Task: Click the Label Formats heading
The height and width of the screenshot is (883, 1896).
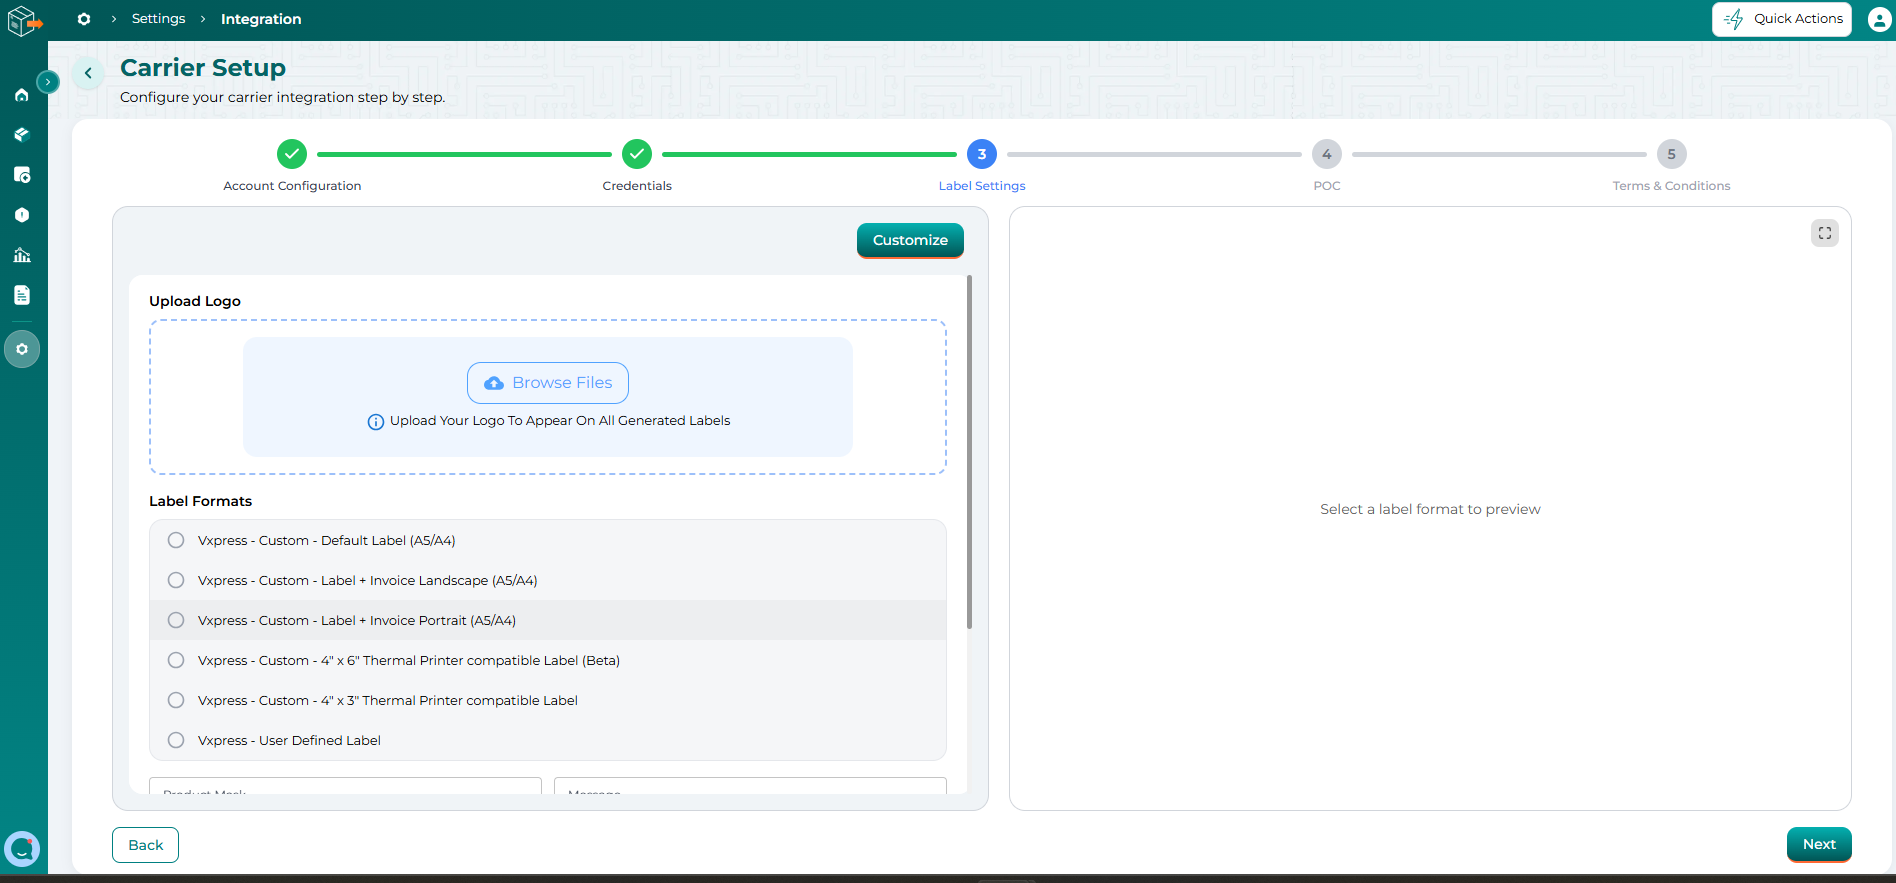Action: pyautogui.click(x=200, y=501)
